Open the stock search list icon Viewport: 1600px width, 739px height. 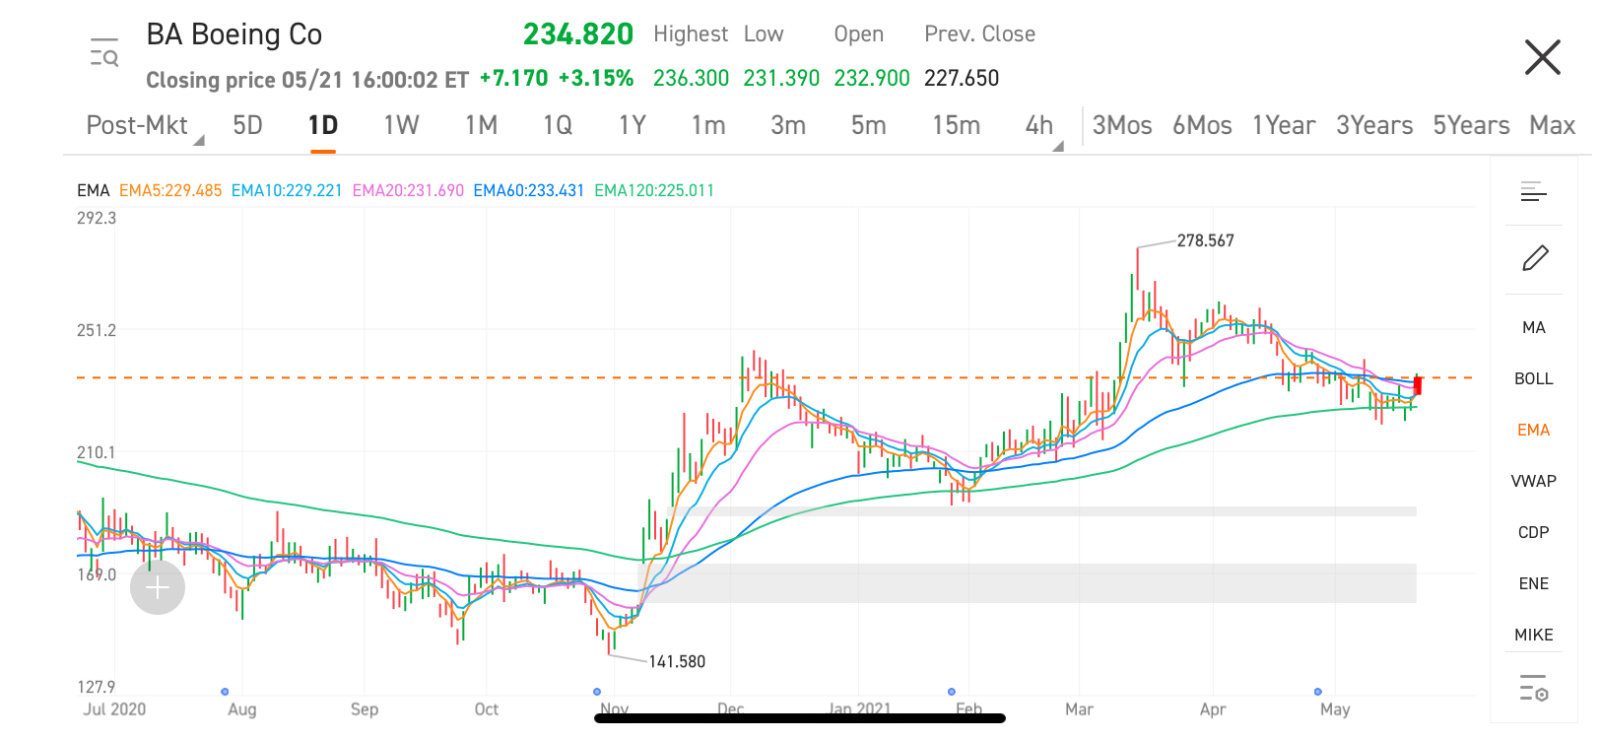pos(104,52)
